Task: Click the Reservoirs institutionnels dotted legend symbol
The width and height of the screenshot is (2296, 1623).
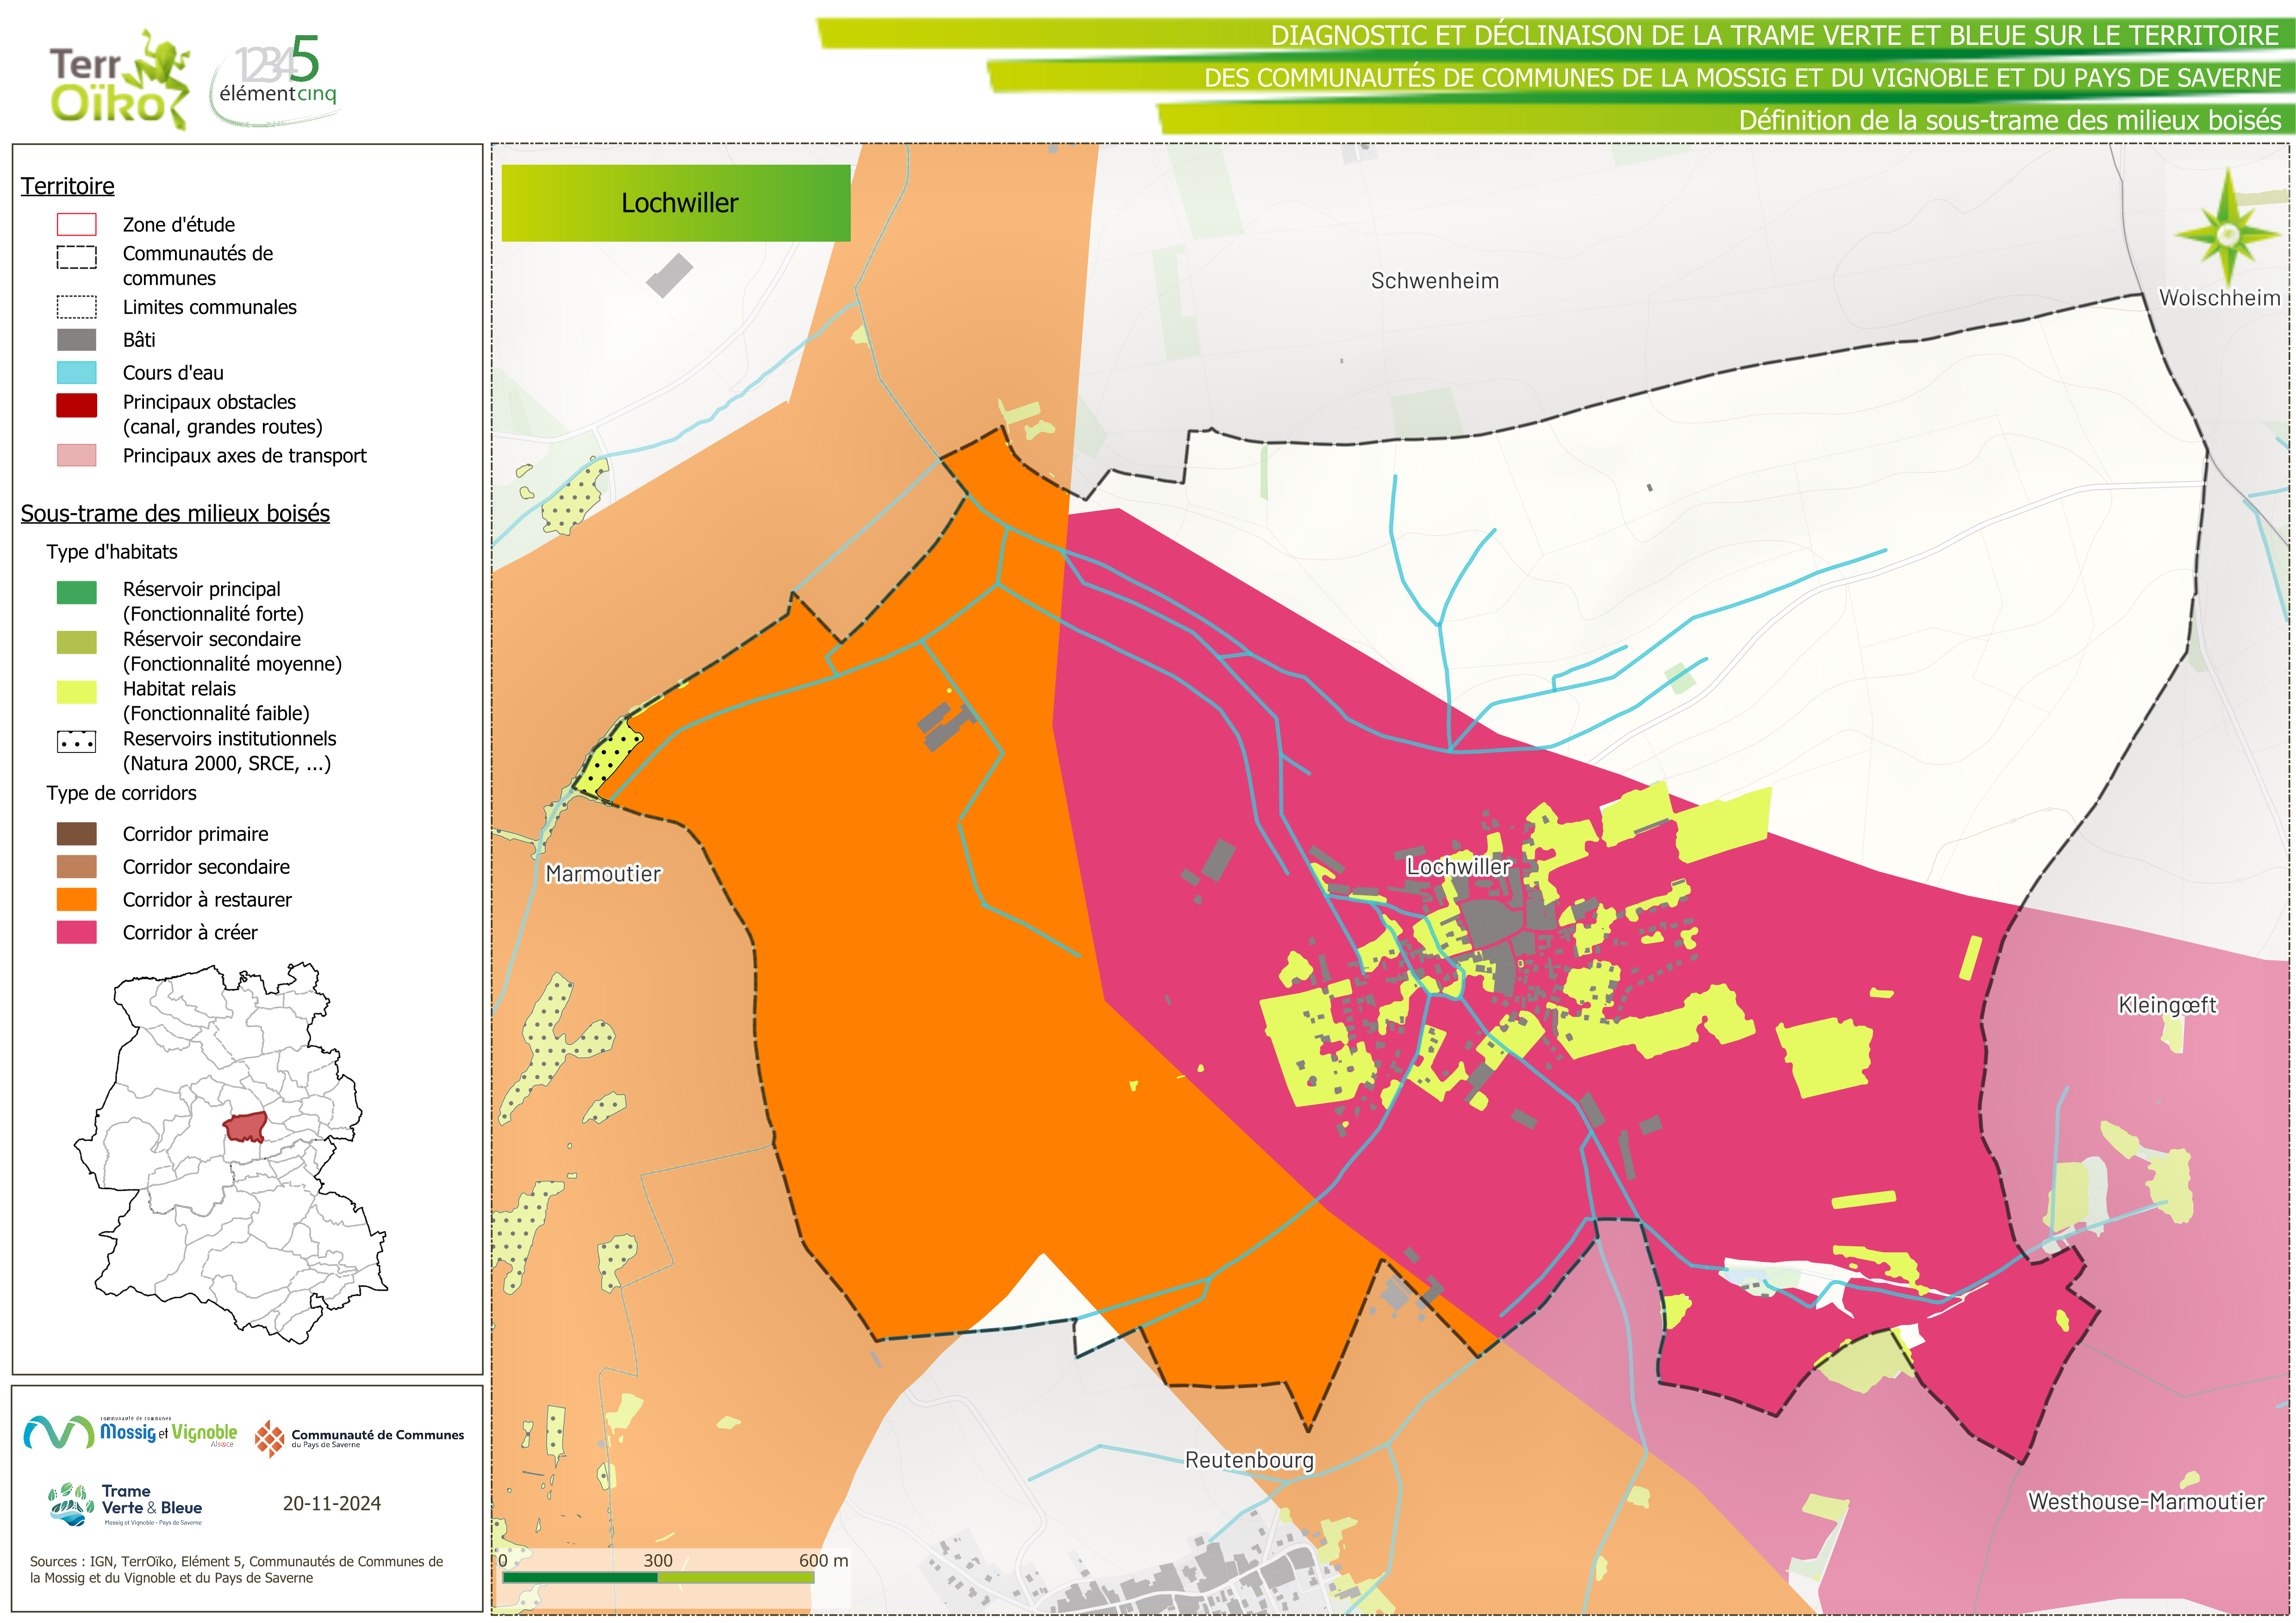Action: (77, 742)
